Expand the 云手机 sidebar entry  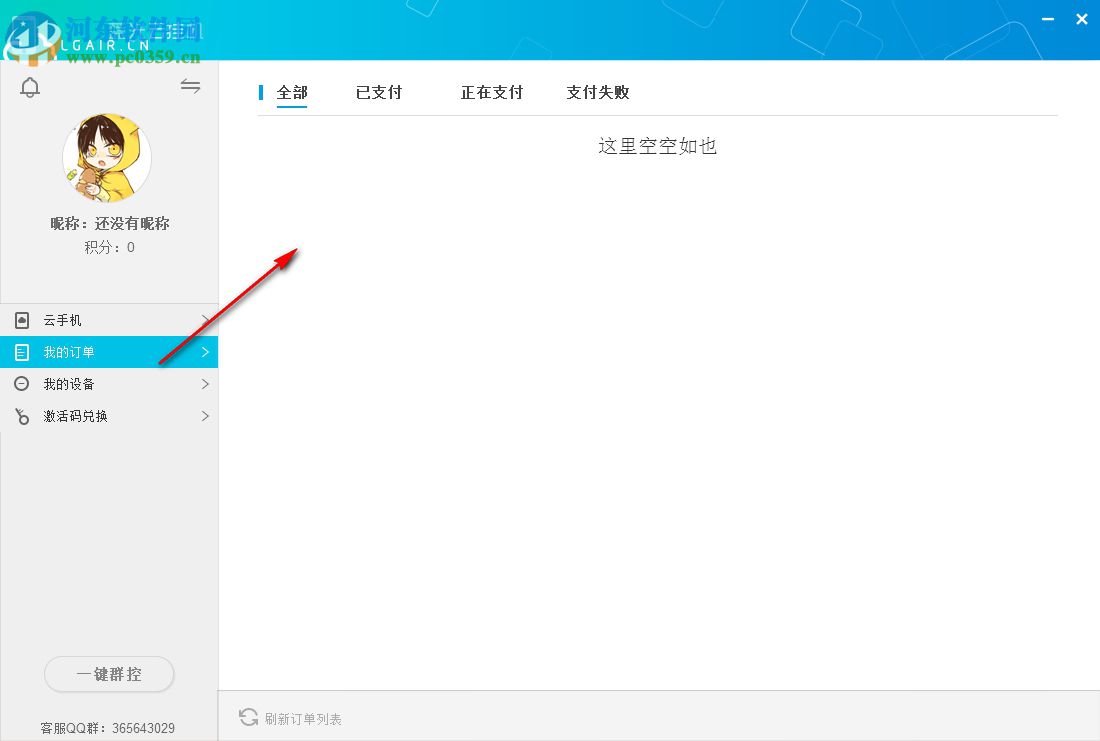pos(207,320)
